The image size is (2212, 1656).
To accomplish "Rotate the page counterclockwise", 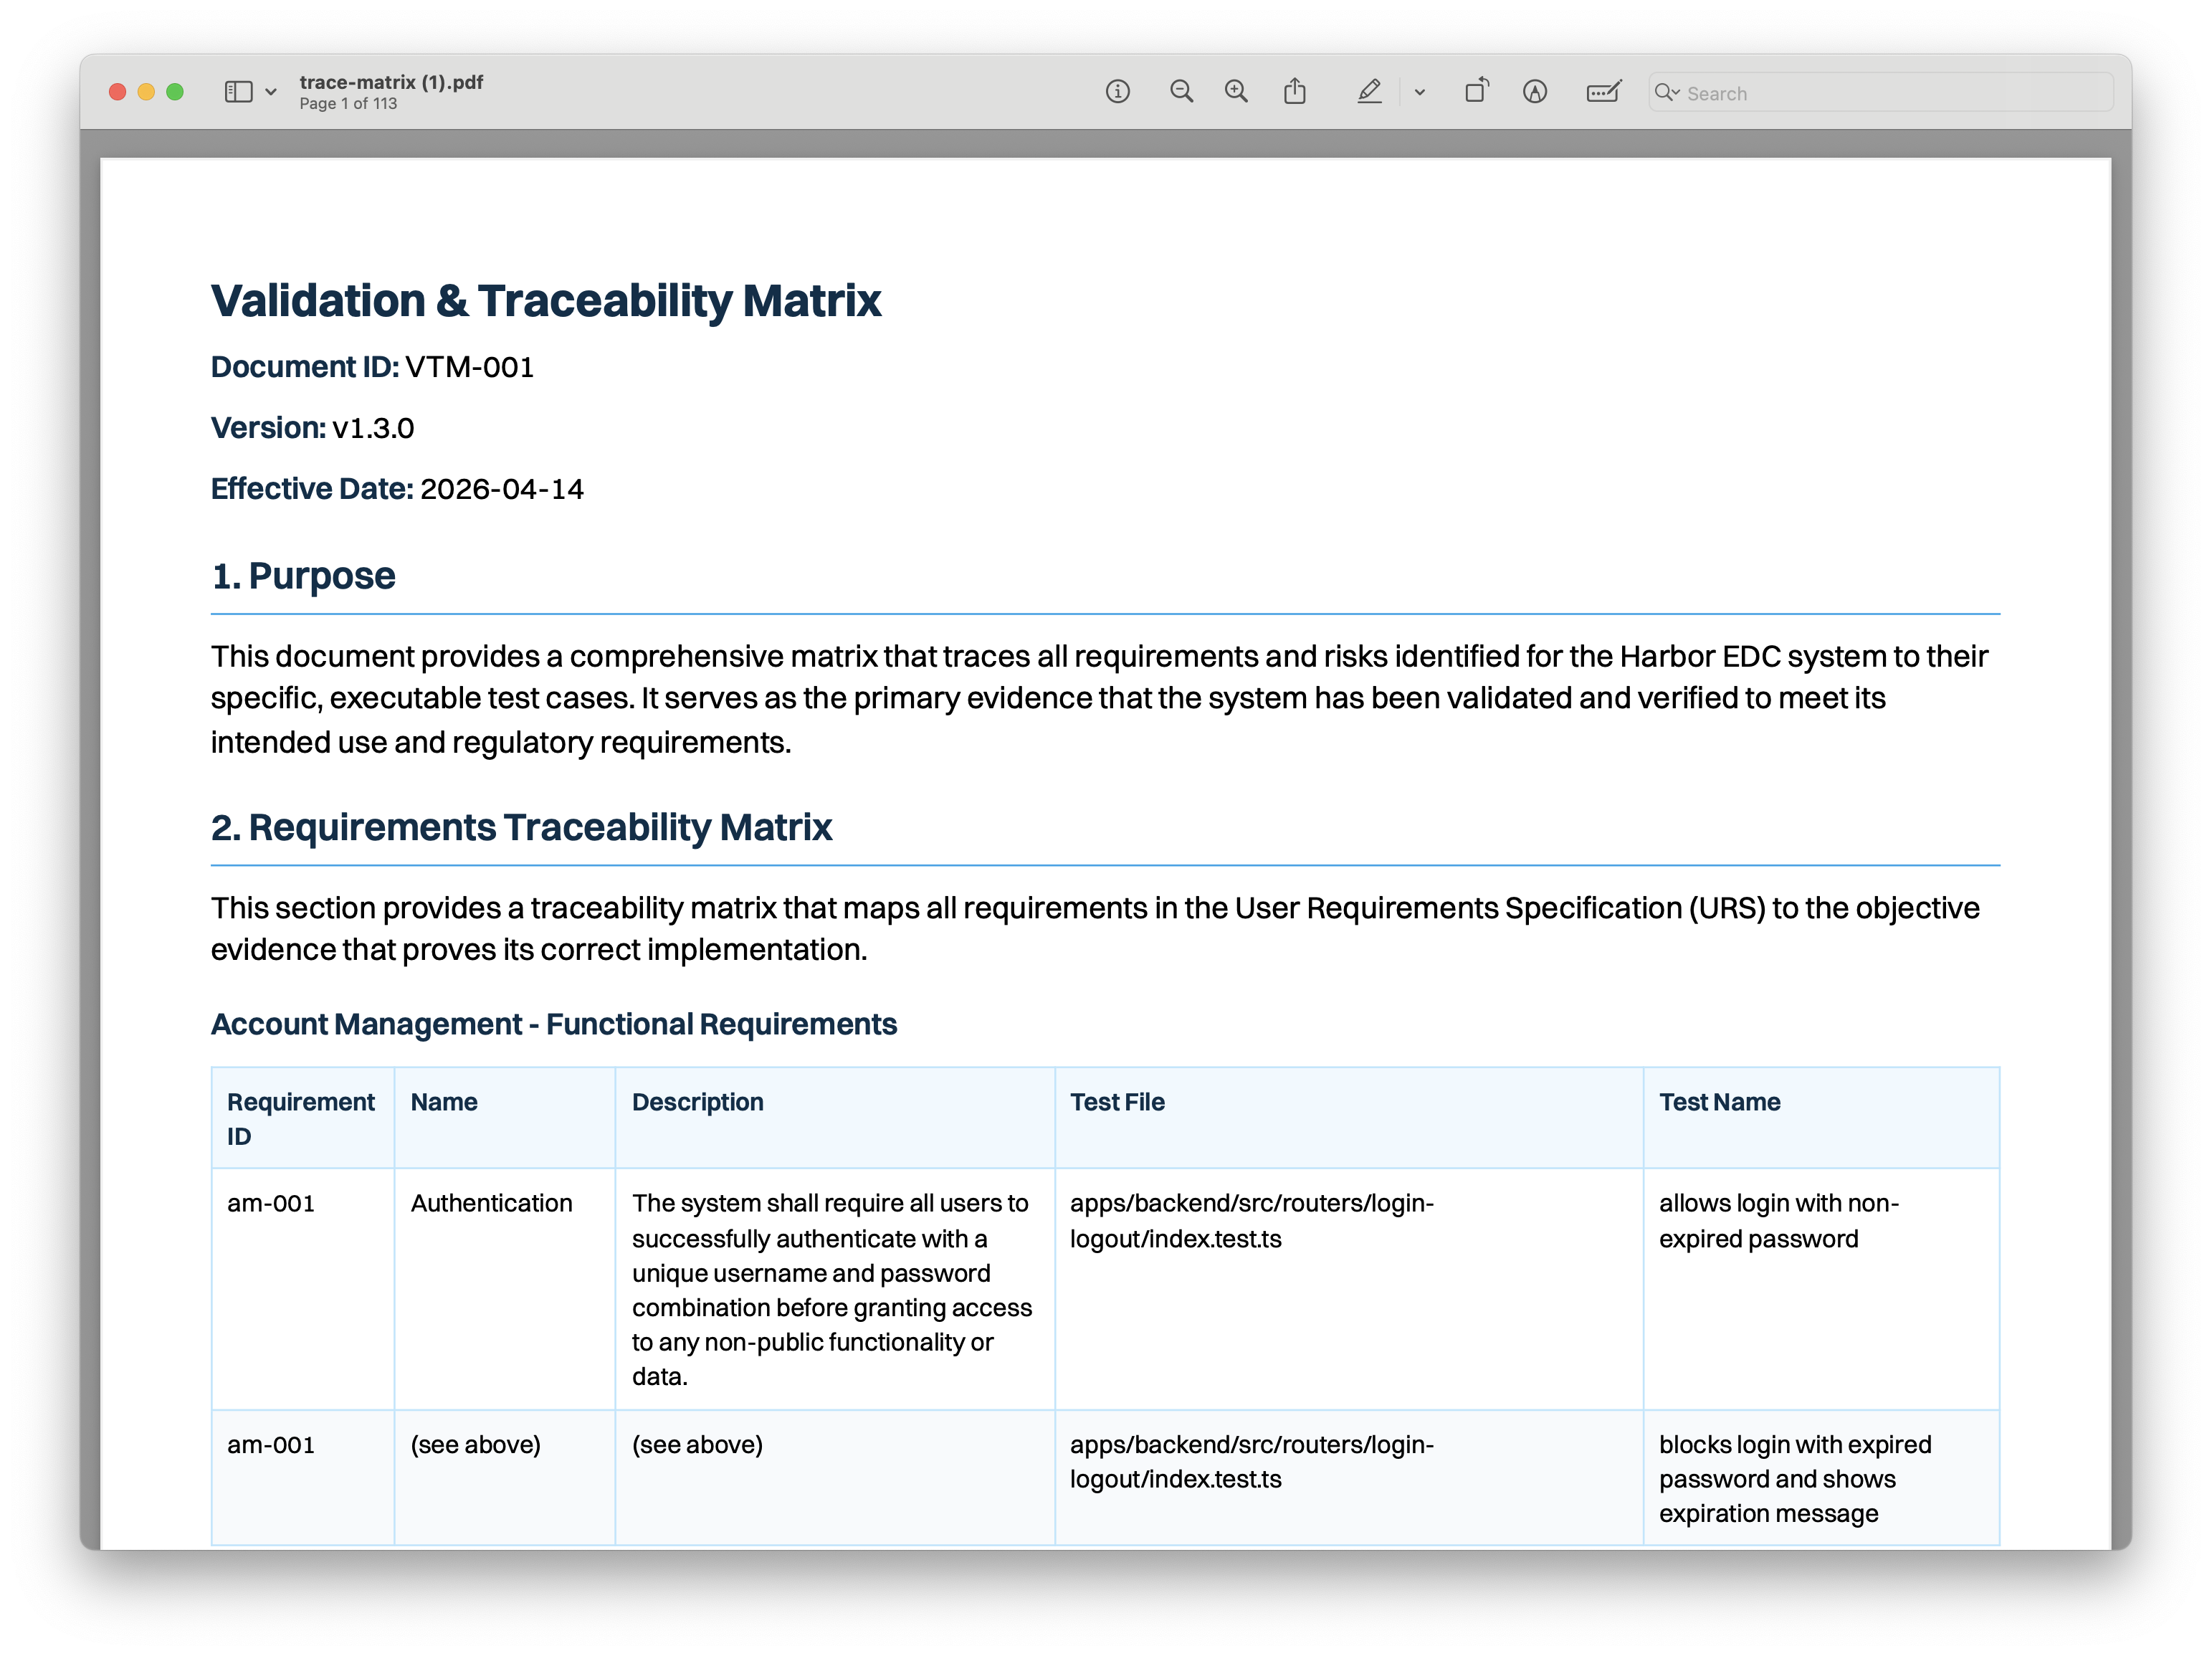I will pyautogui.click(x=1476, y=92).
